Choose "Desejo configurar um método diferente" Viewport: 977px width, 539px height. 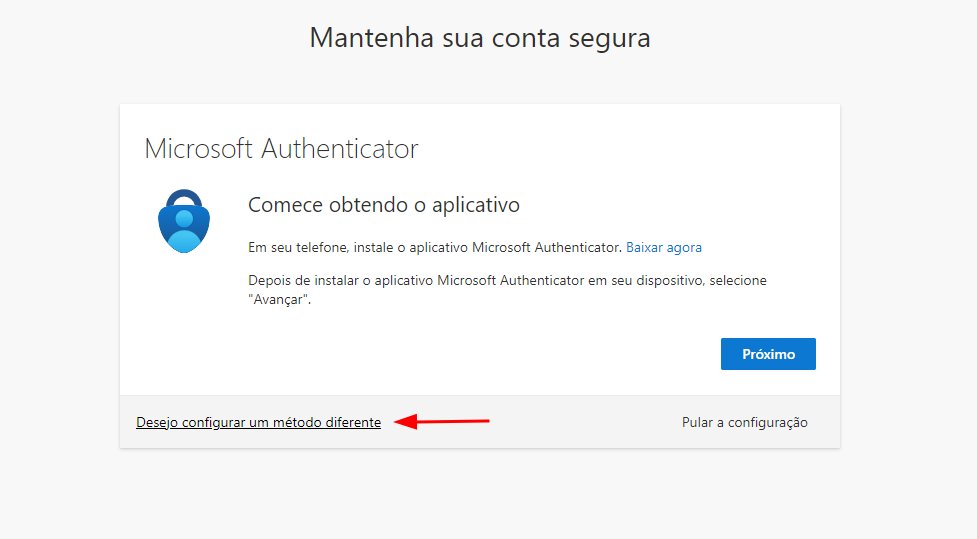258,423
